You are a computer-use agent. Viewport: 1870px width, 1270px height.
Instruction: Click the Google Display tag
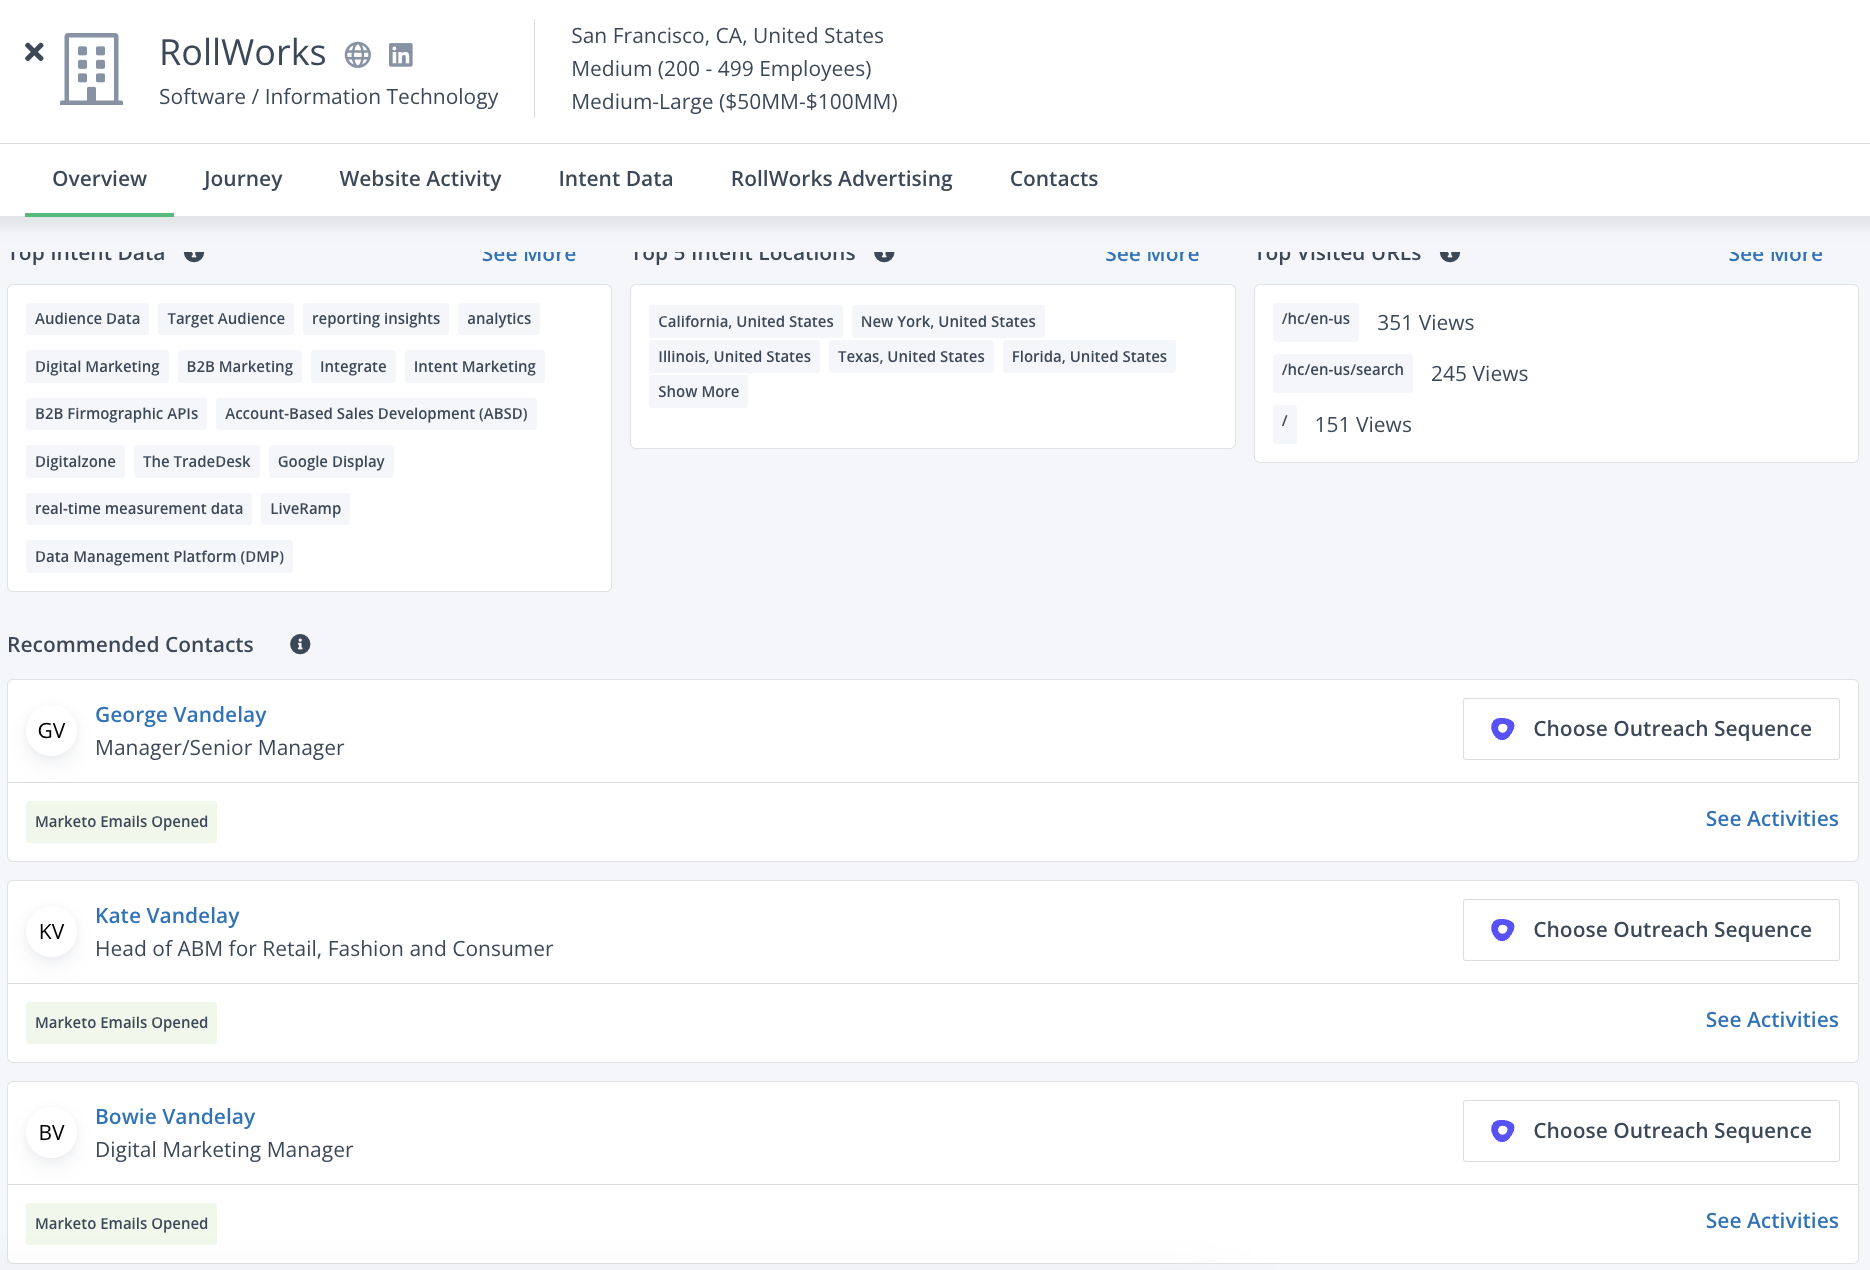[x=331, y=462]
